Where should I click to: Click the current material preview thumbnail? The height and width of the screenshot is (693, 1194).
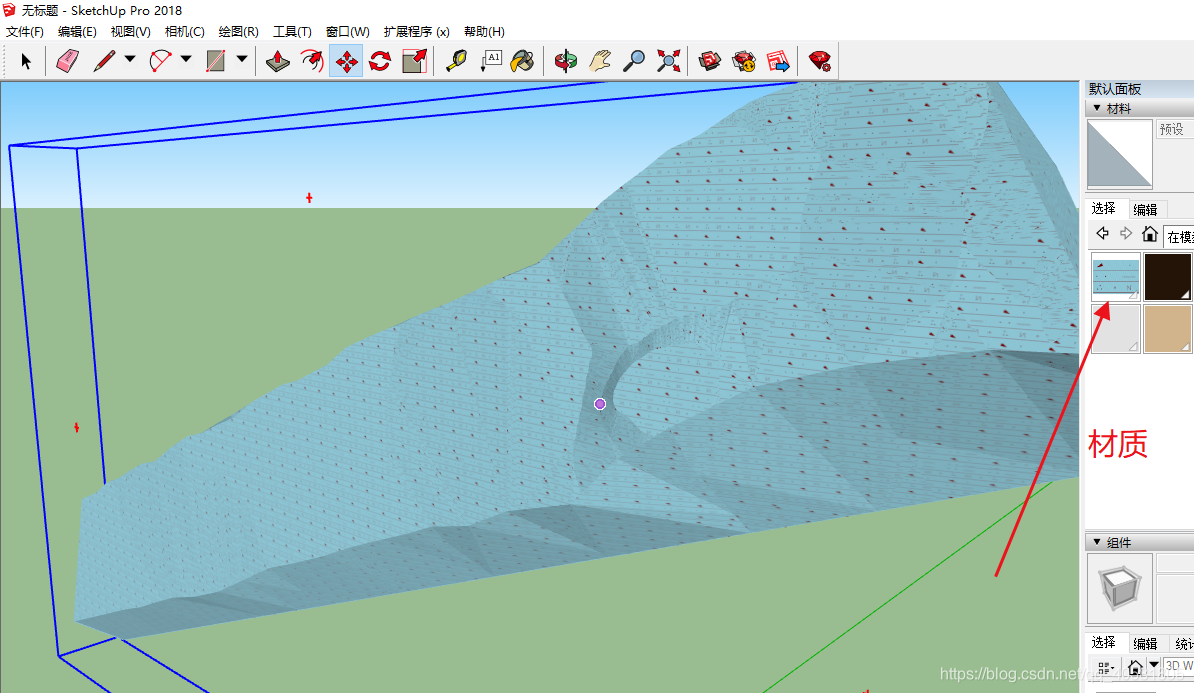pyautogui.click(x=1119, y=154)
